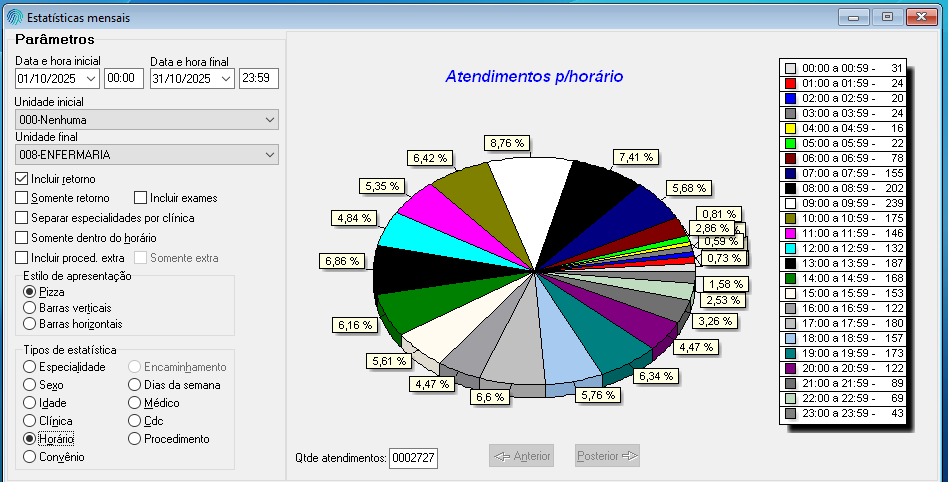Toggle the Incluir exames checkbox

coord(141,198)
